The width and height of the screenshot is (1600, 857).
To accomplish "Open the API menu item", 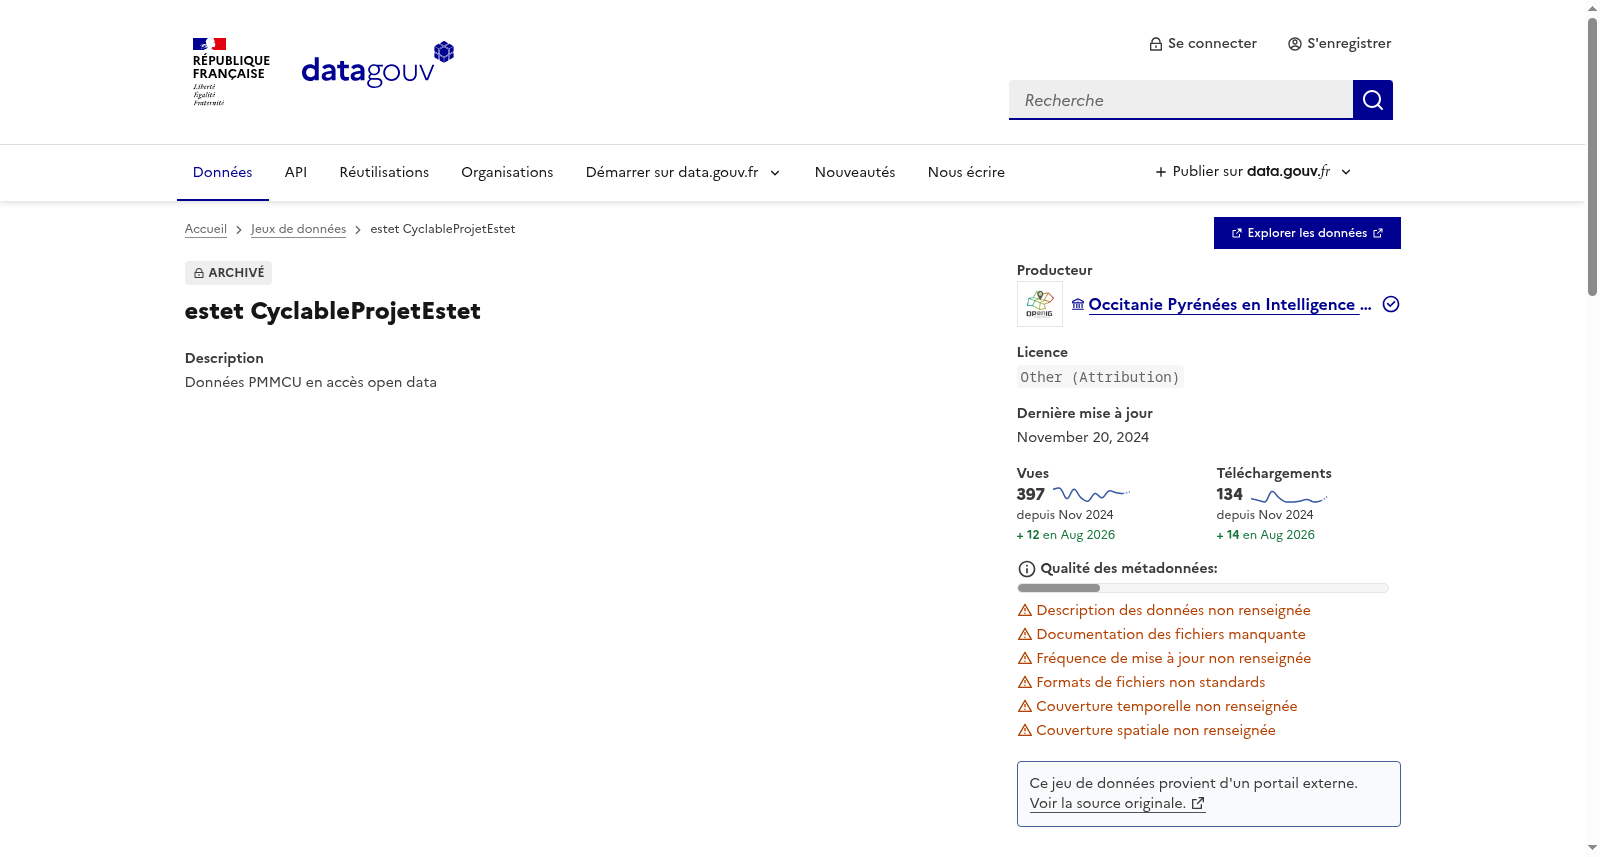I will (296, 172).
